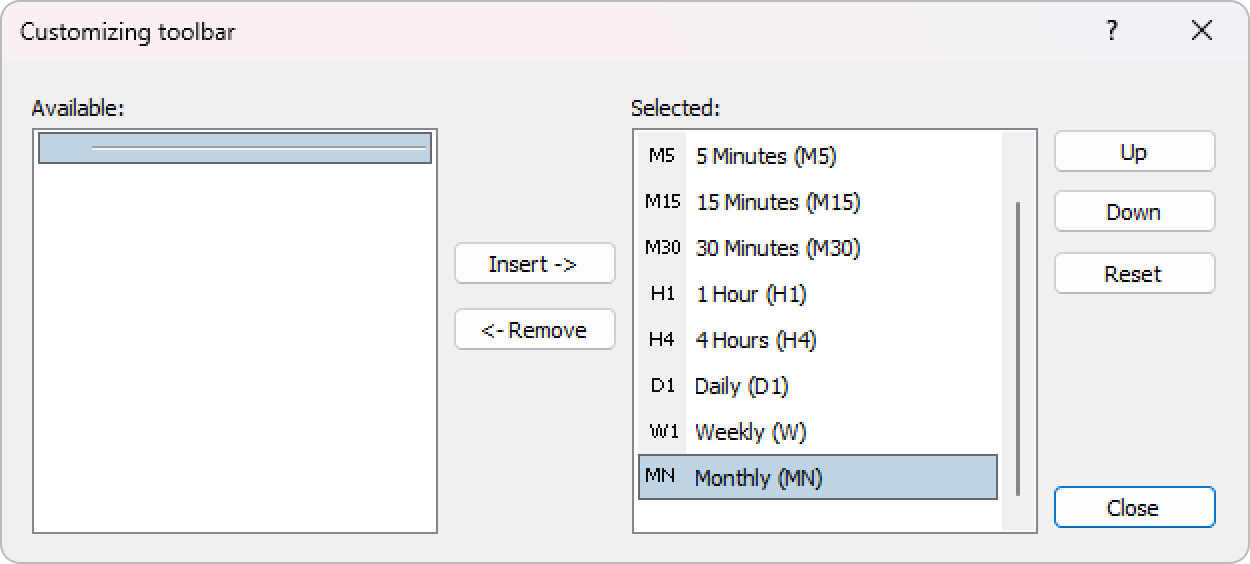
Task: Select the "5 Minutes (M5)" row text
Action: (x=766, y=157)
